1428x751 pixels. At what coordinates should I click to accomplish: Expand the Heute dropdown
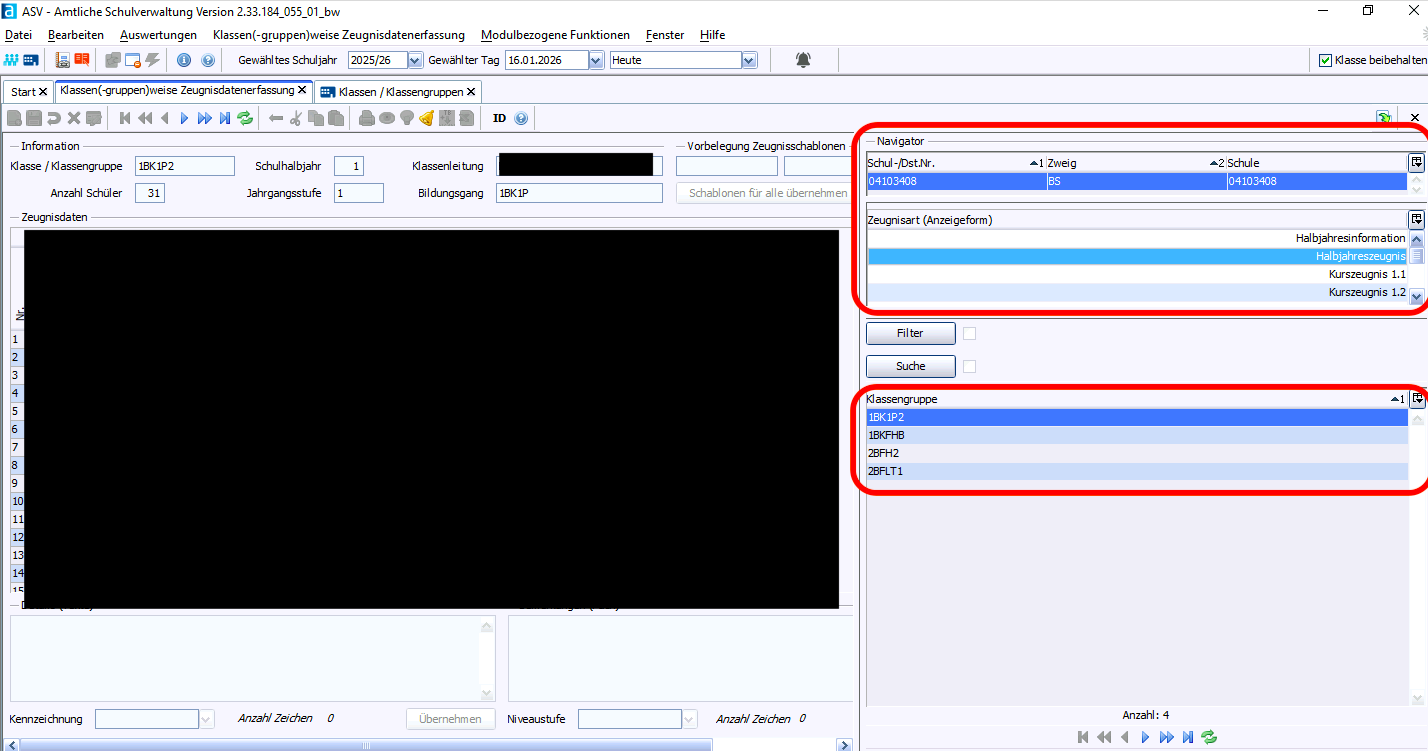coord(749,60)
